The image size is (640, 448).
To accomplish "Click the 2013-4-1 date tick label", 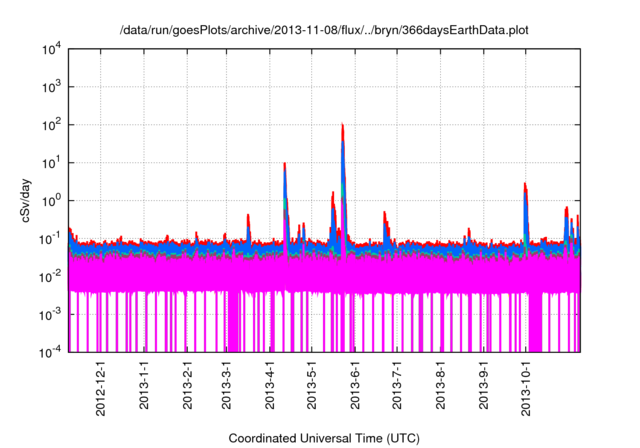I will click(269, 385).
